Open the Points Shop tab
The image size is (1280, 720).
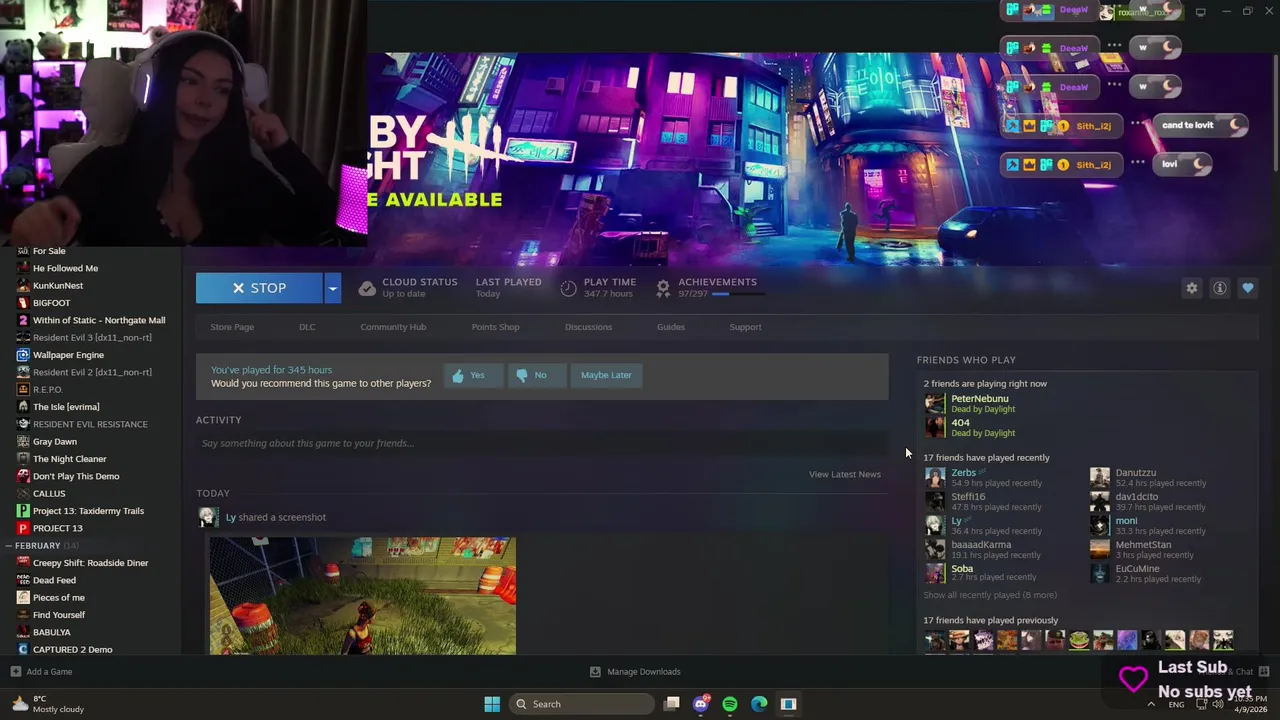tap(495, 327)
